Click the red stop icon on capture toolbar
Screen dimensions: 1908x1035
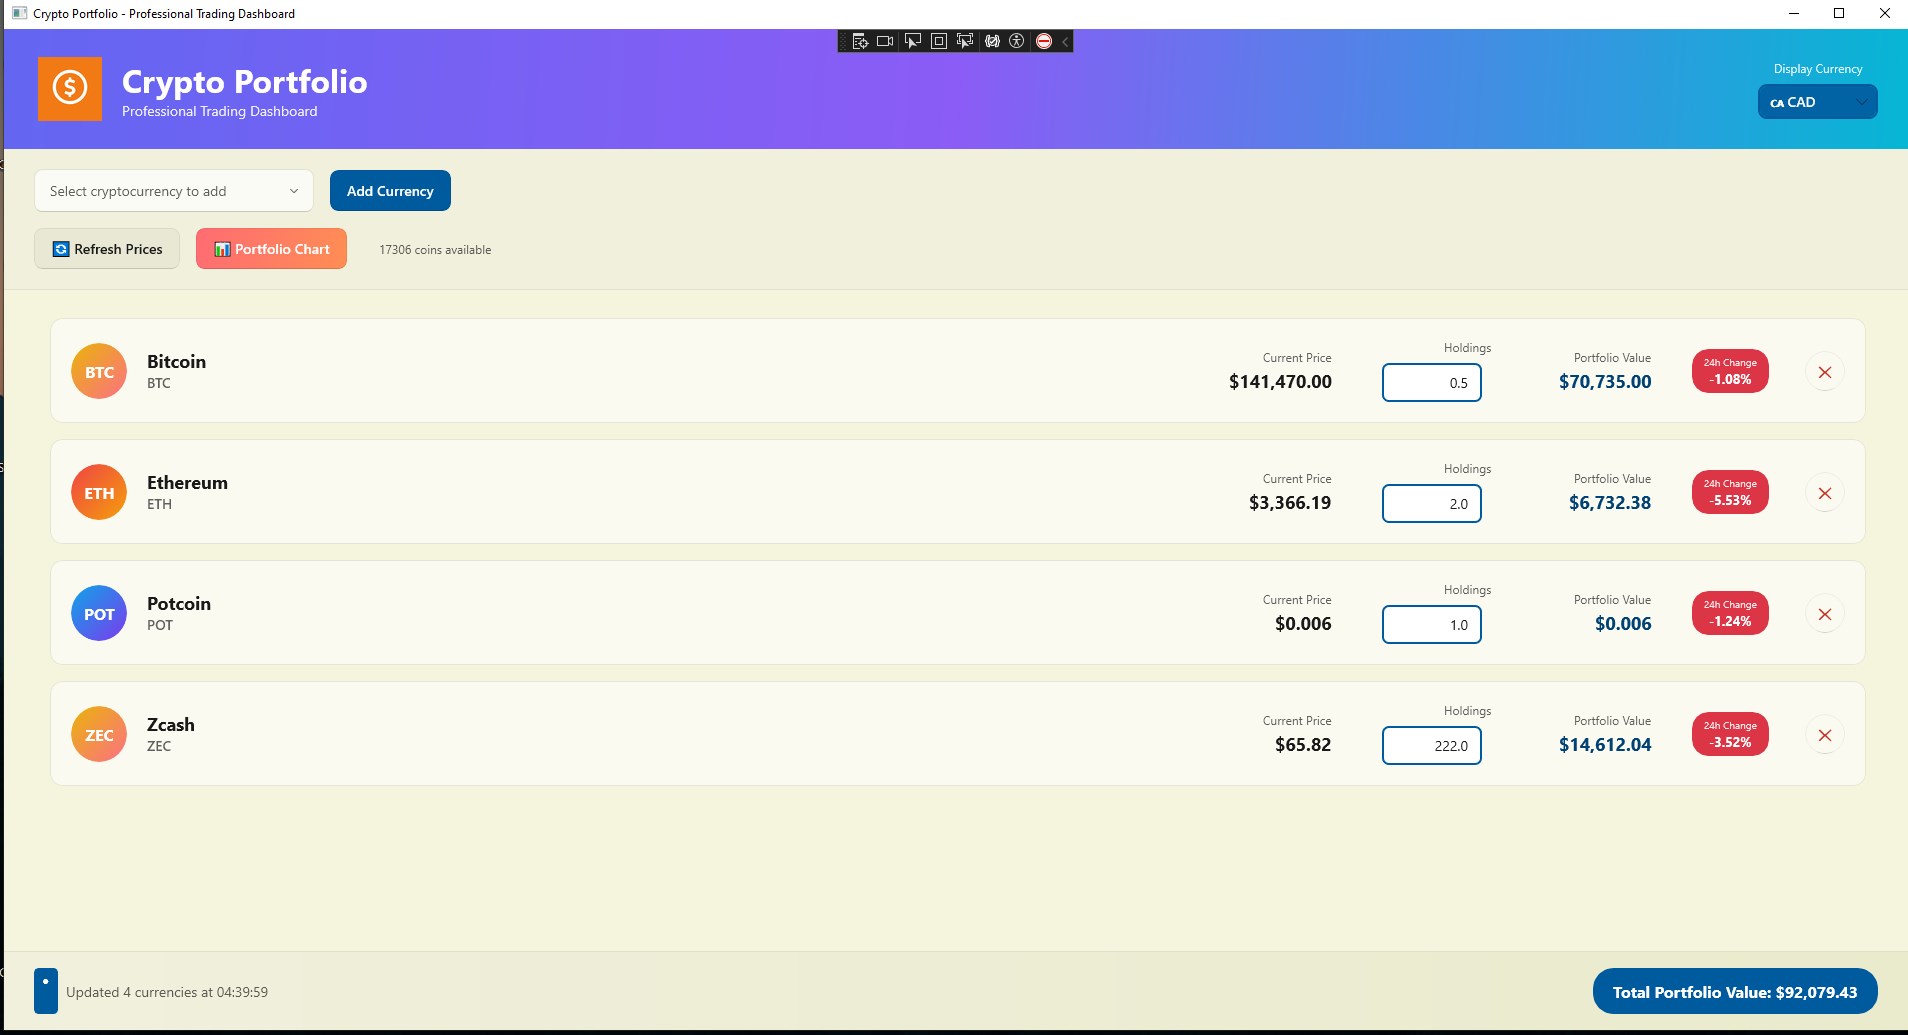click(1044, 41)
